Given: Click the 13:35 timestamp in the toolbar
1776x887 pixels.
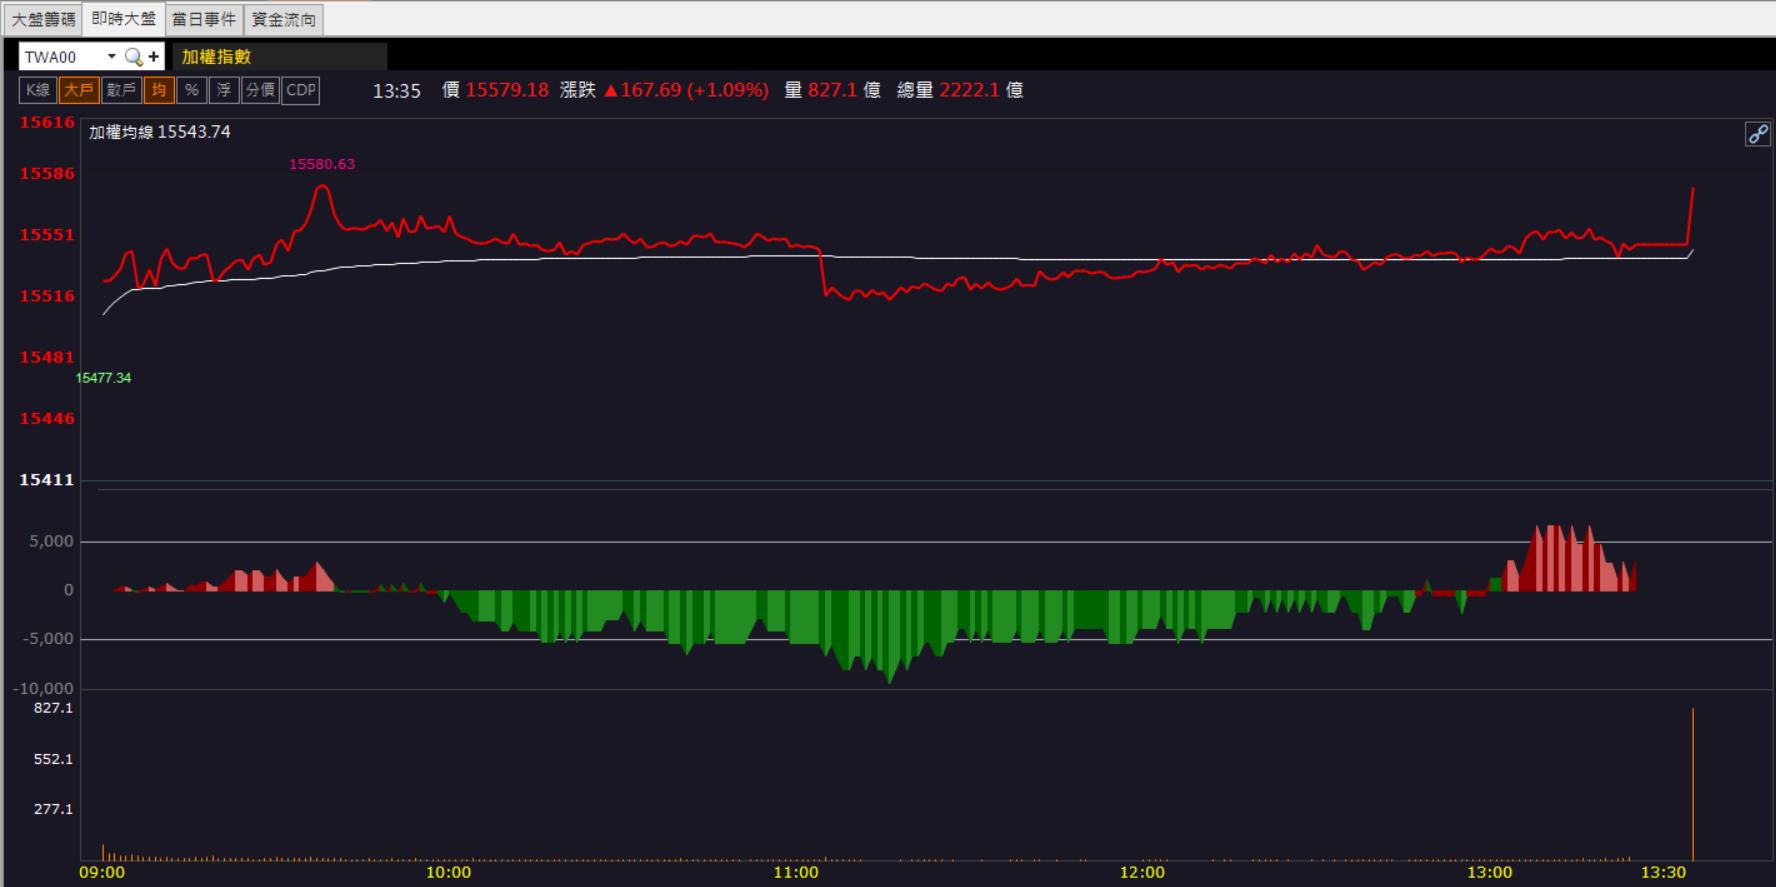Looking at the screenshot, I should (x=397, y=91).
